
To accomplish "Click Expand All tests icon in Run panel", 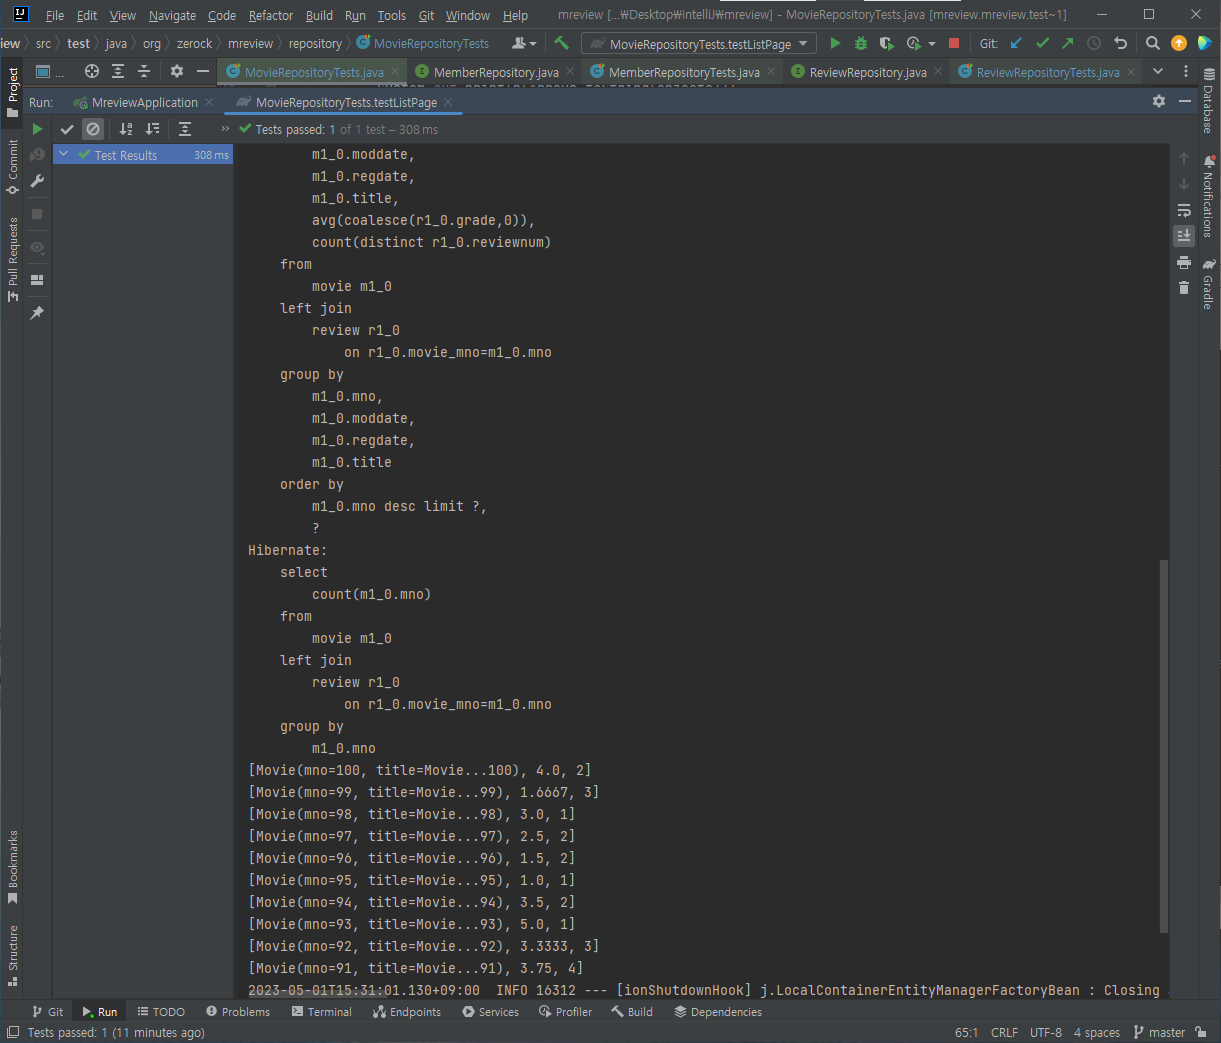I will point(185,129).
